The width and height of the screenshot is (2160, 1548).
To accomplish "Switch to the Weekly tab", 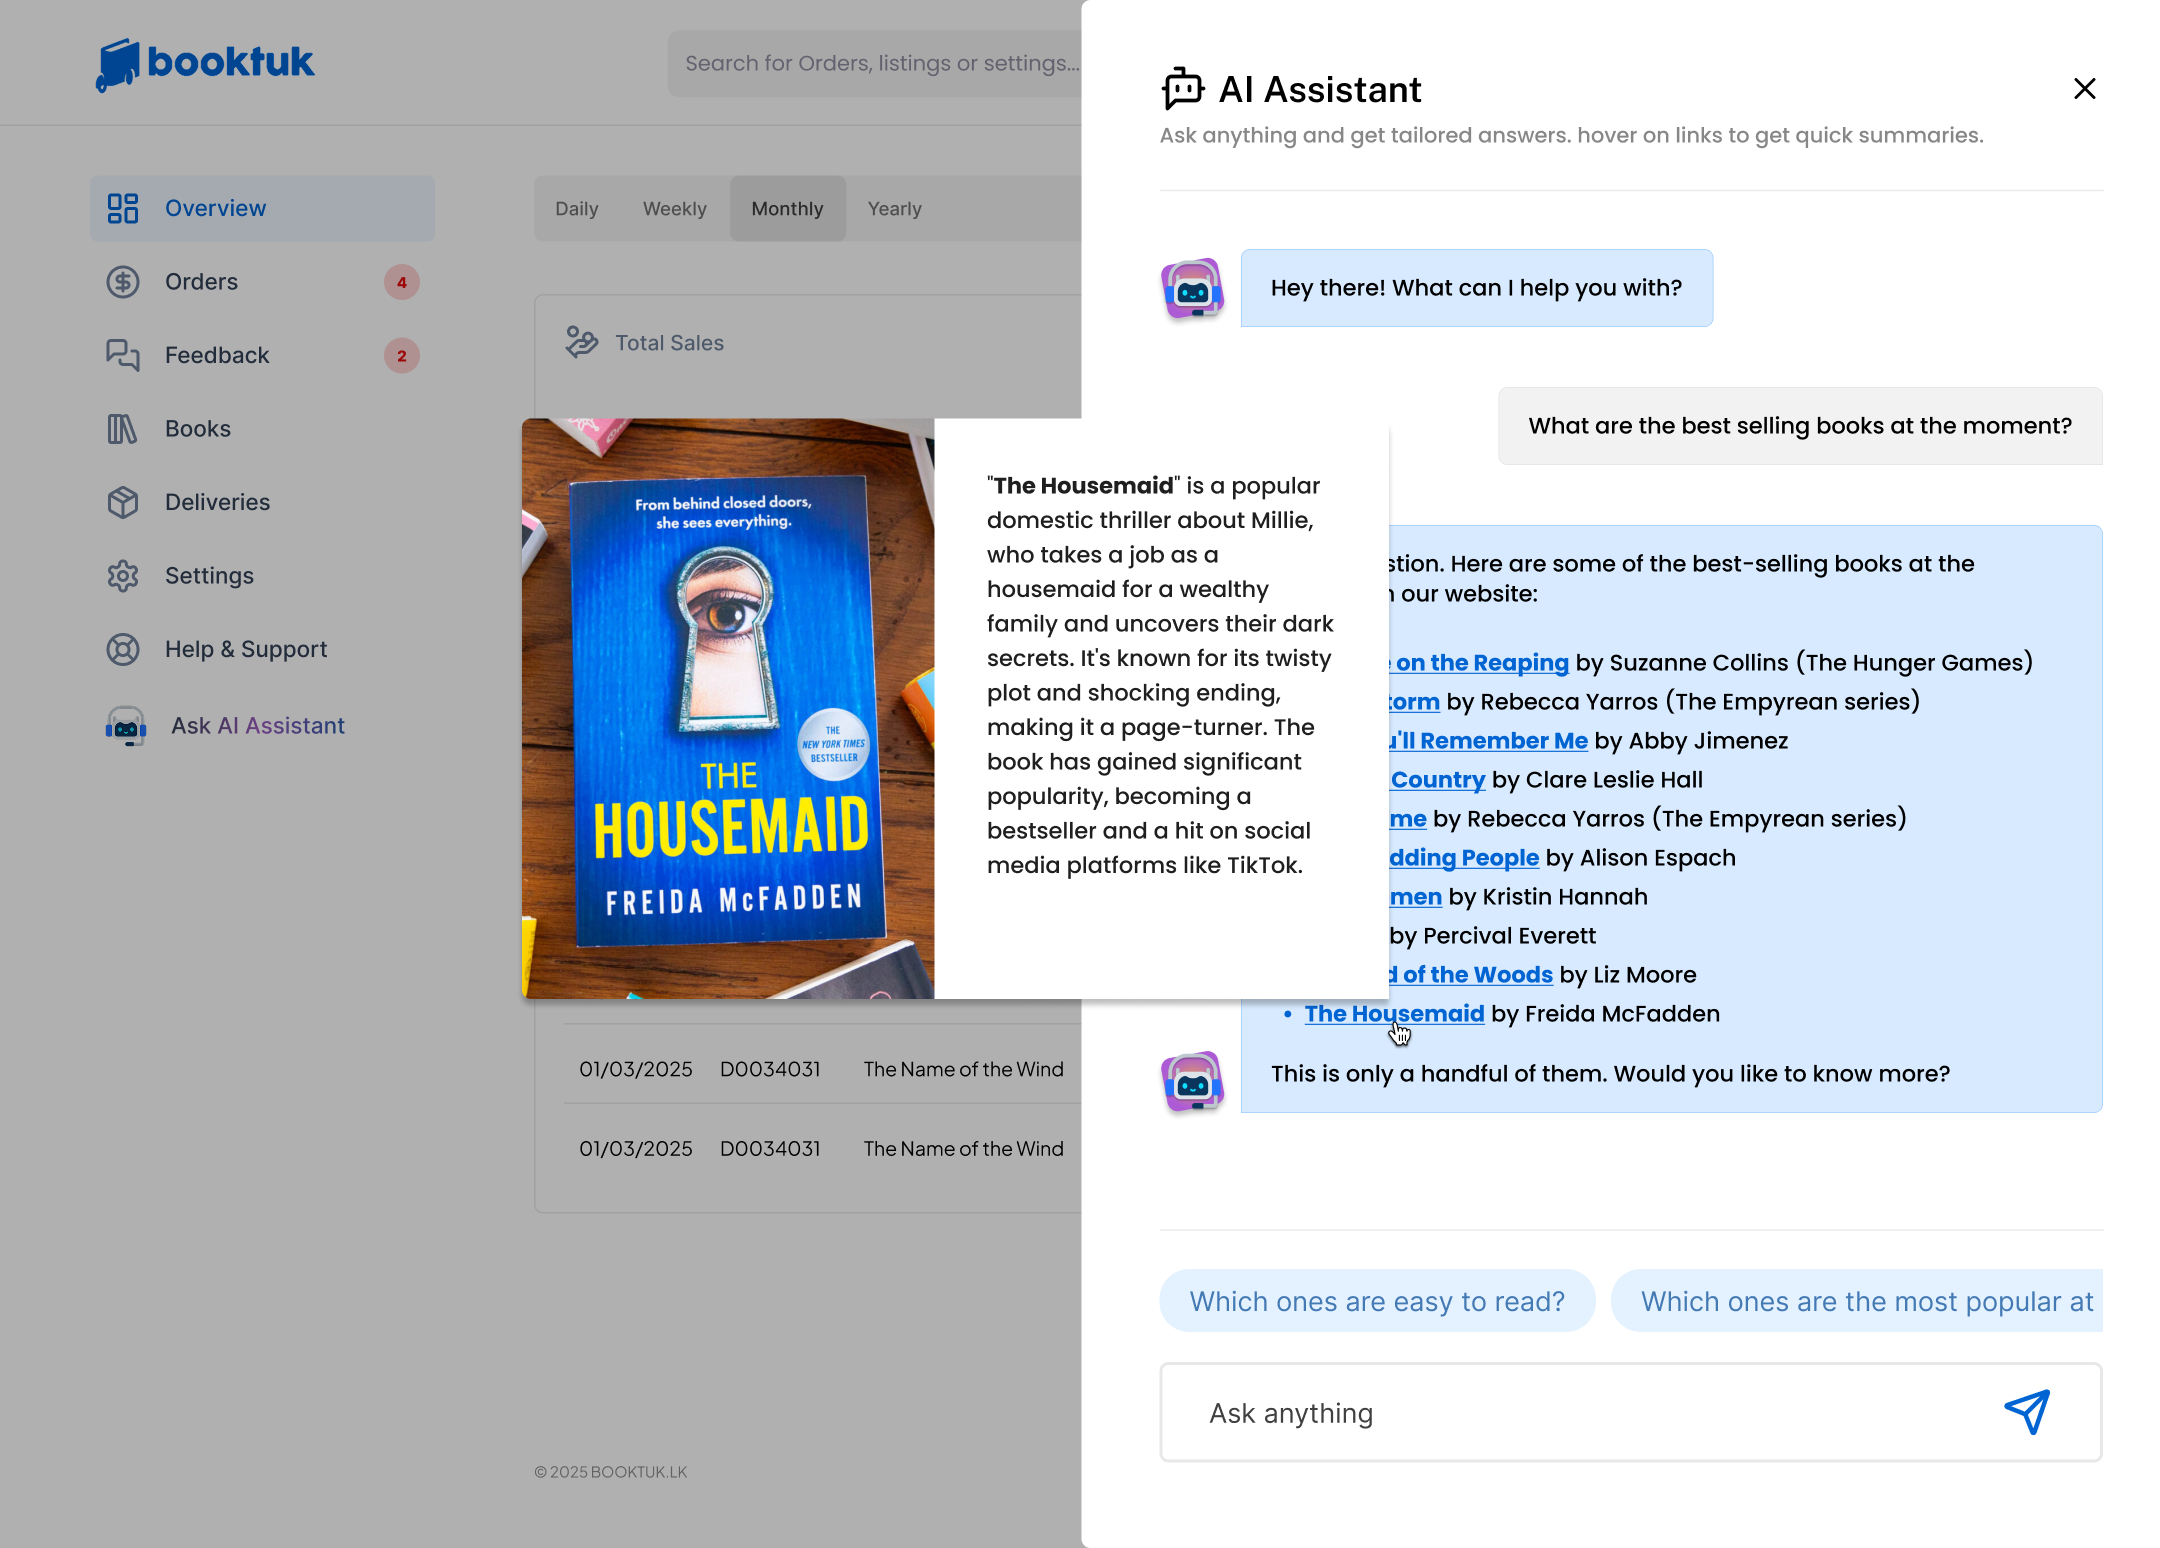I will click(674, 209).
